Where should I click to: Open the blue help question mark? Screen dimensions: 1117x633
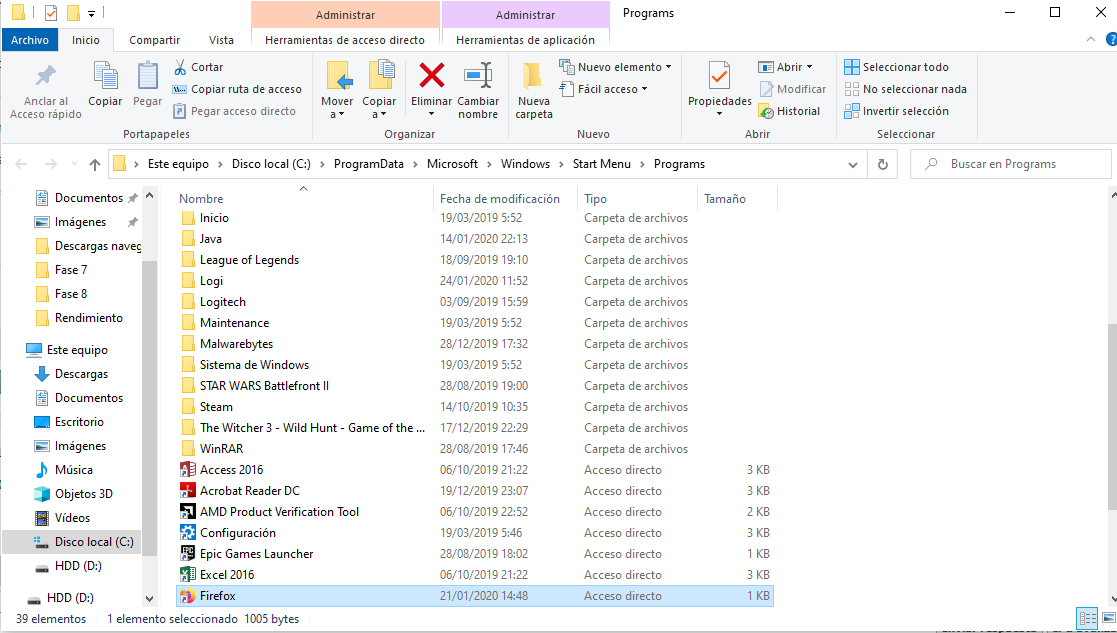tap(1111, 39)
